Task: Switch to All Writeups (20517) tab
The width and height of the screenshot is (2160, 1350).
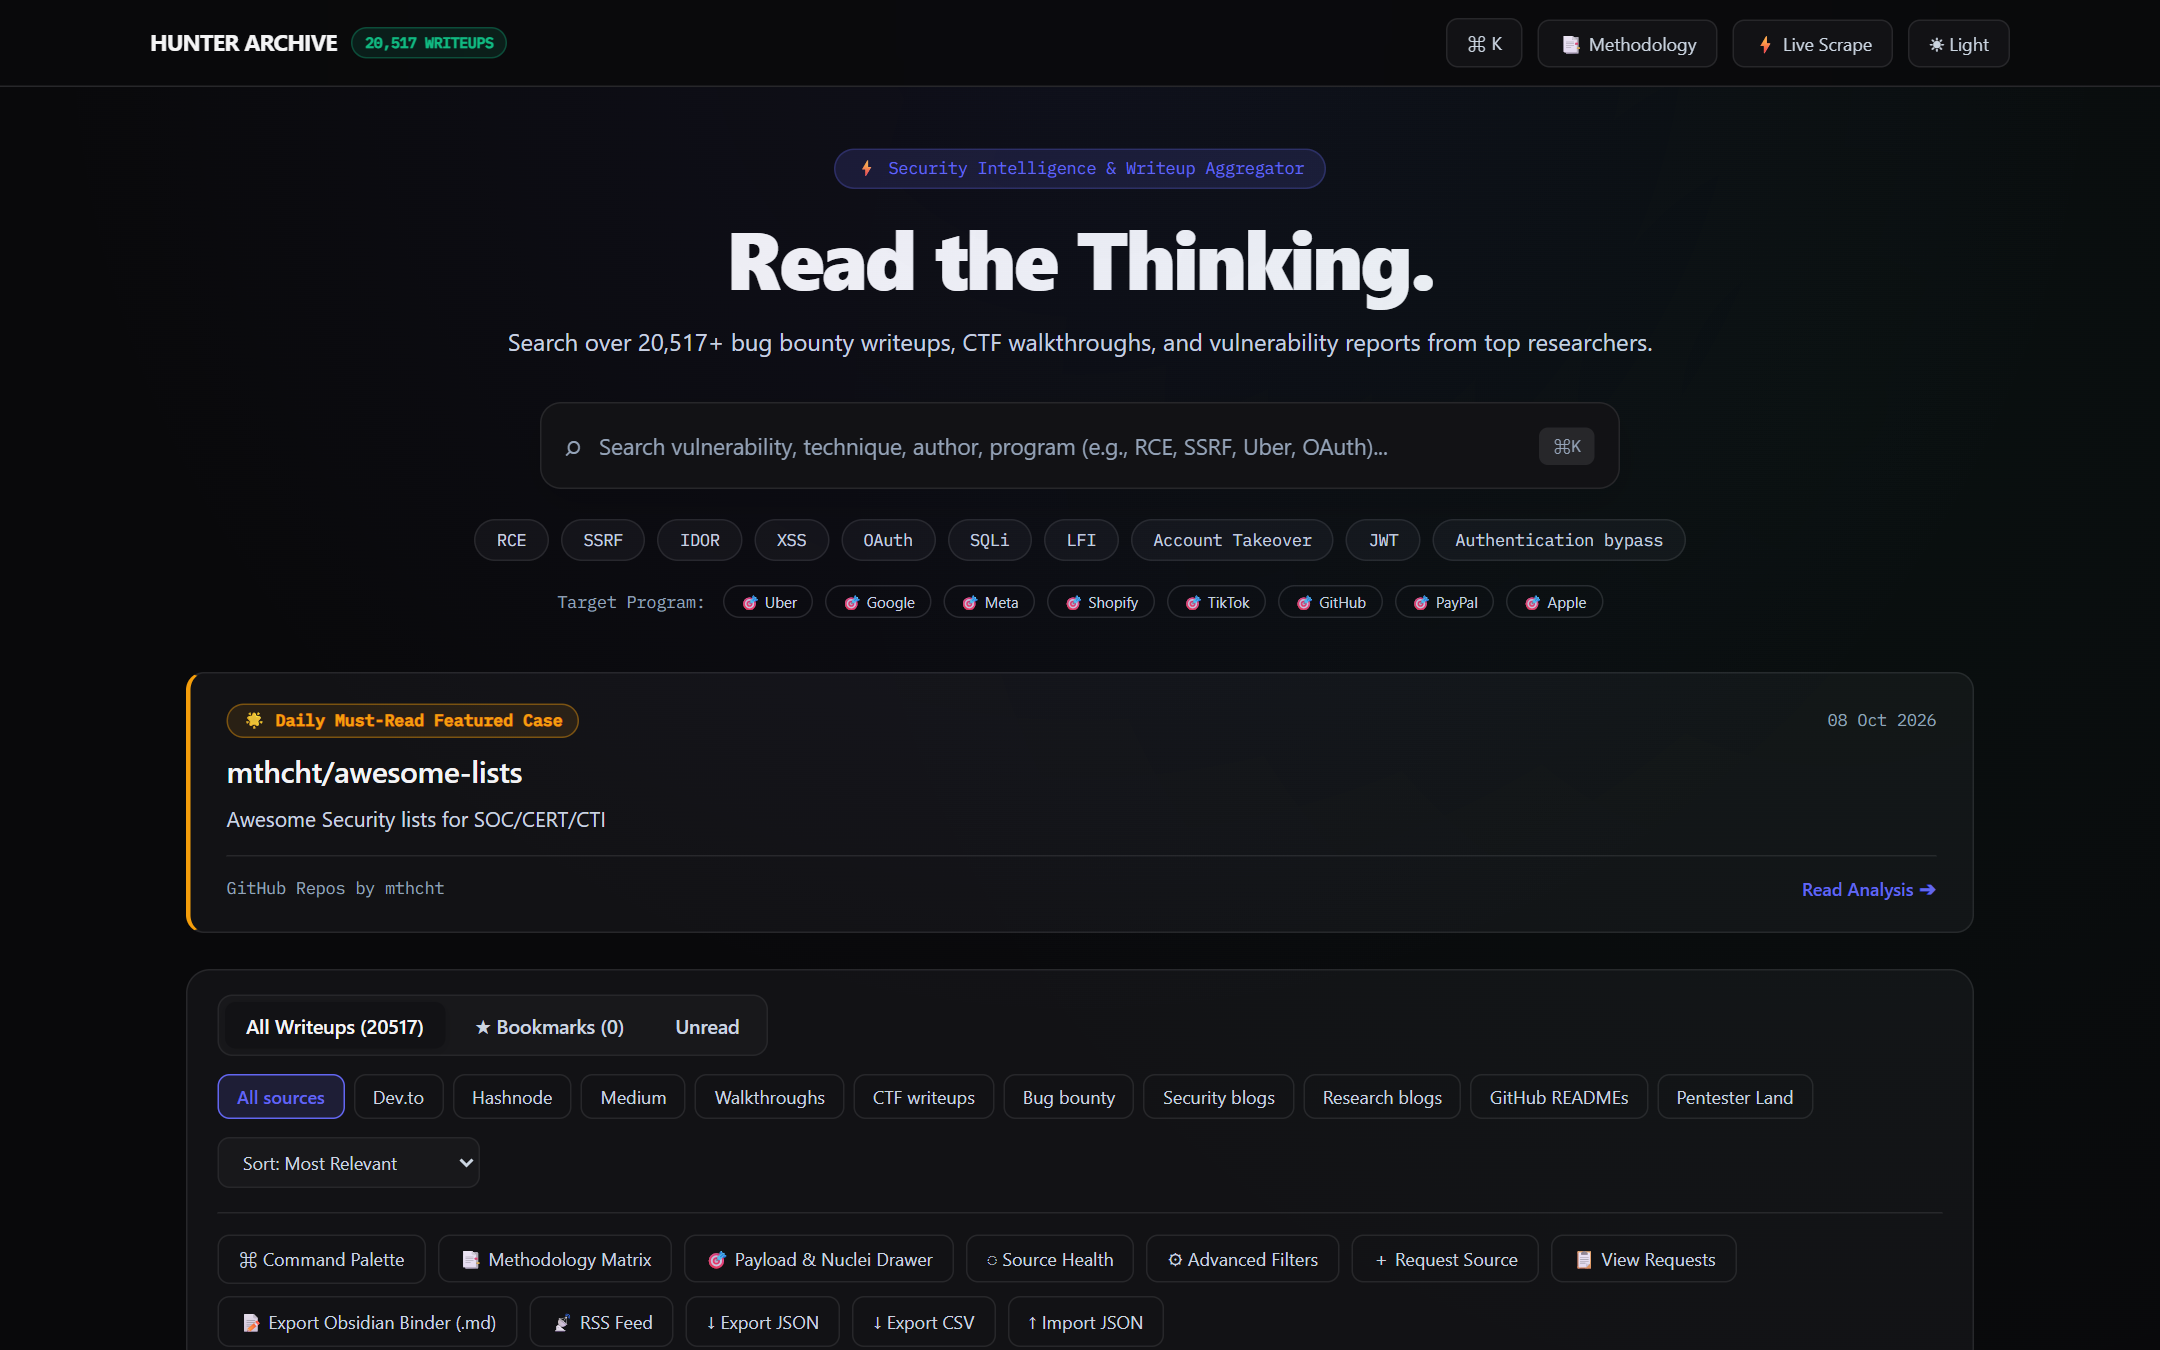Action: click(335, 1026)
